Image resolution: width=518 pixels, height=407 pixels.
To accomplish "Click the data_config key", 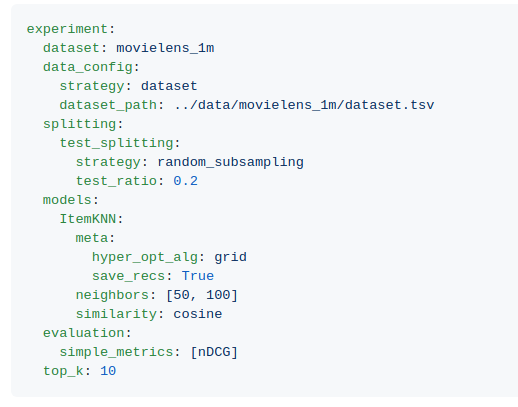I will pyautogui.click(x=88, y=67).
